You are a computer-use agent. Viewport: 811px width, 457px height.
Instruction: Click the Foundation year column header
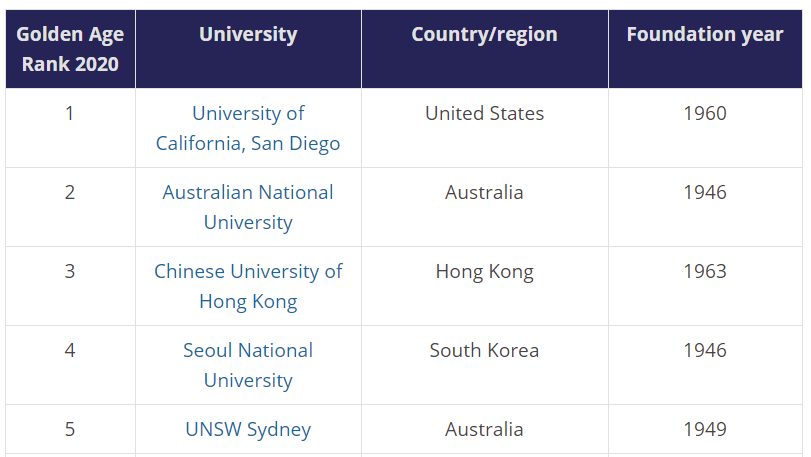pos(705,34)
